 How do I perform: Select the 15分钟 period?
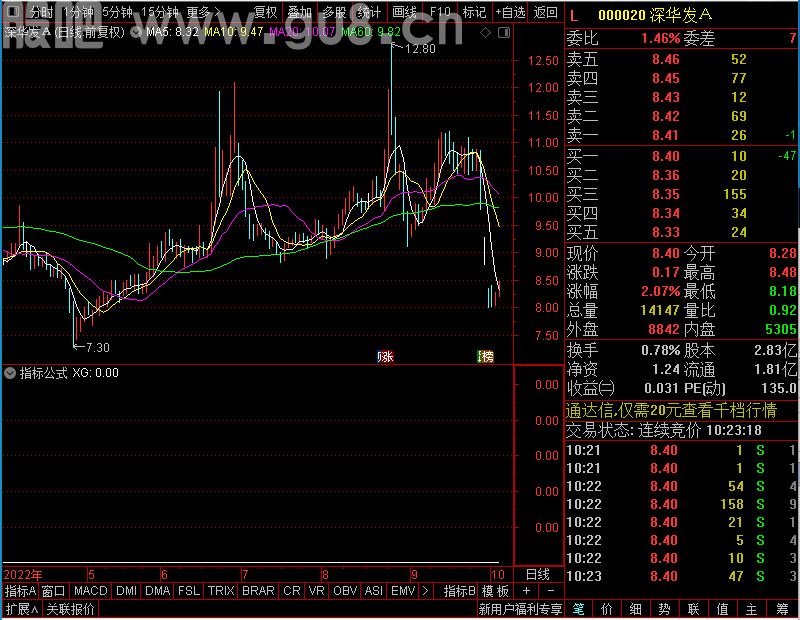tap(160, 12)
